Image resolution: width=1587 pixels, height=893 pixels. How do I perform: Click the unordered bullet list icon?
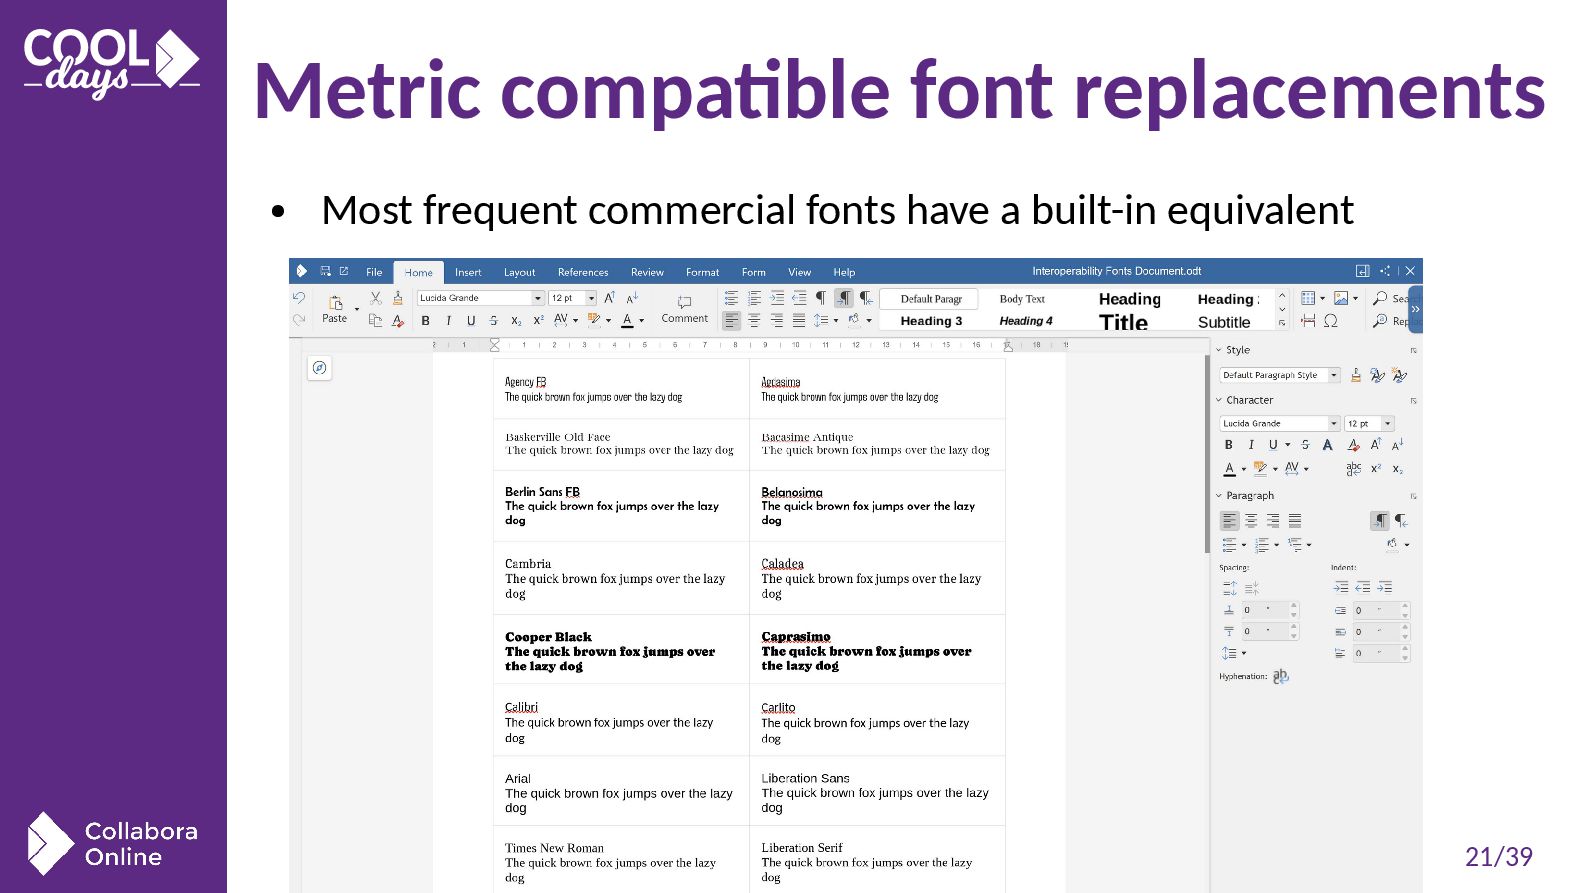point(731,298)
